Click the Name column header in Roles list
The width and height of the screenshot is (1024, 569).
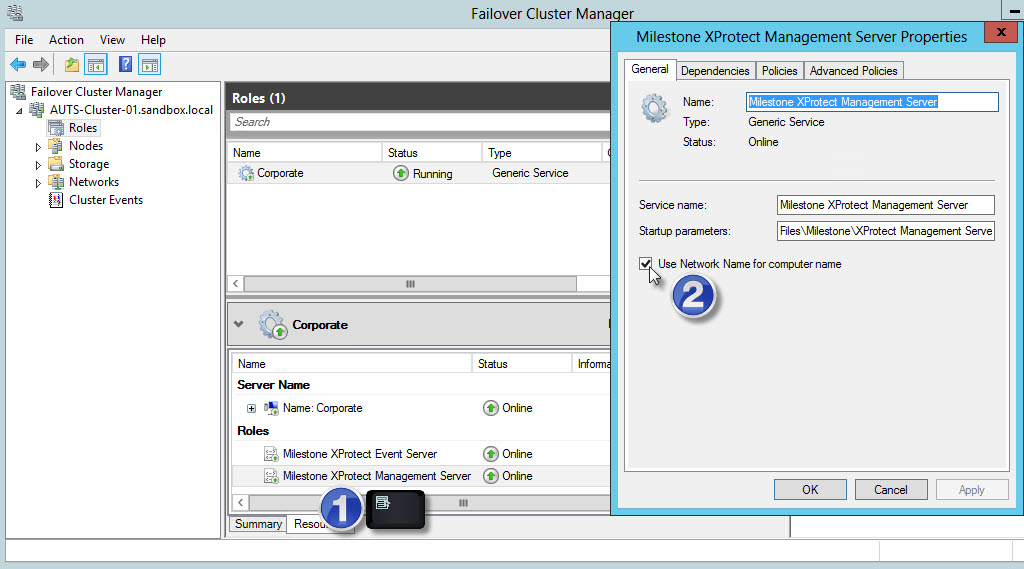point(304,152)
